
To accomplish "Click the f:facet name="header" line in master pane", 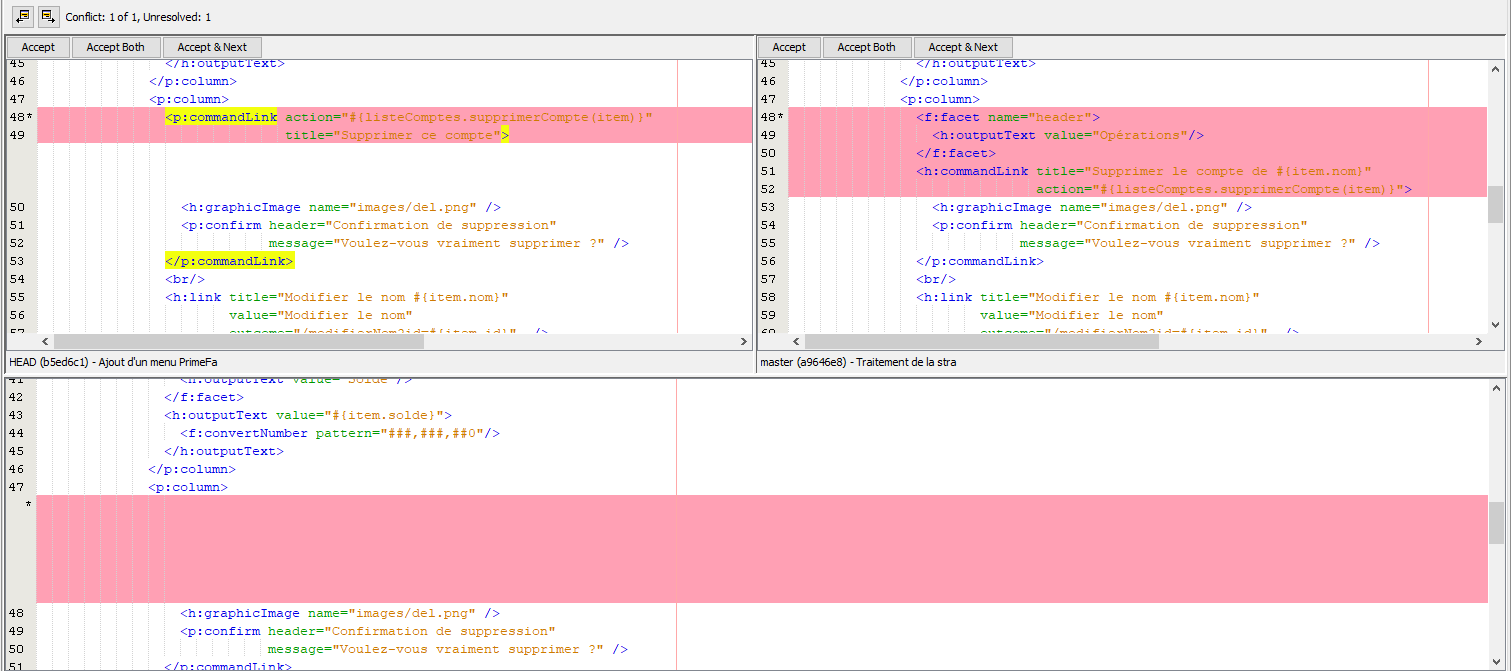I will tap(1008, 117).
